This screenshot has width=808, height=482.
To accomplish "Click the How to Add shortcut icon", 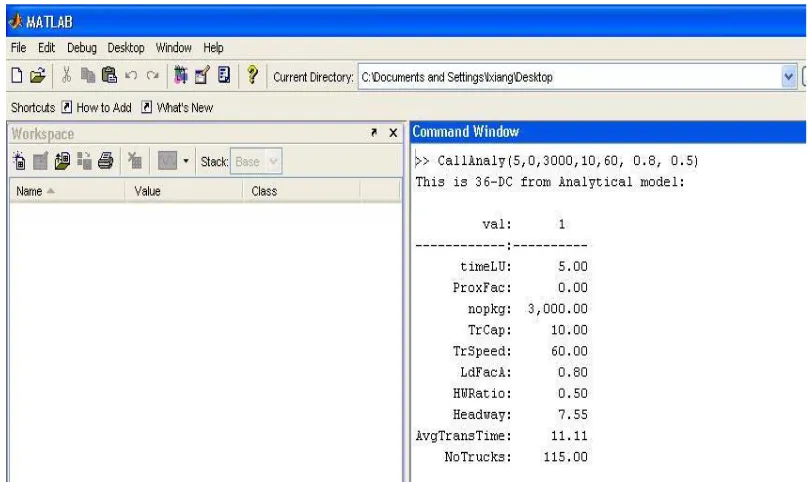I will 66,107.
